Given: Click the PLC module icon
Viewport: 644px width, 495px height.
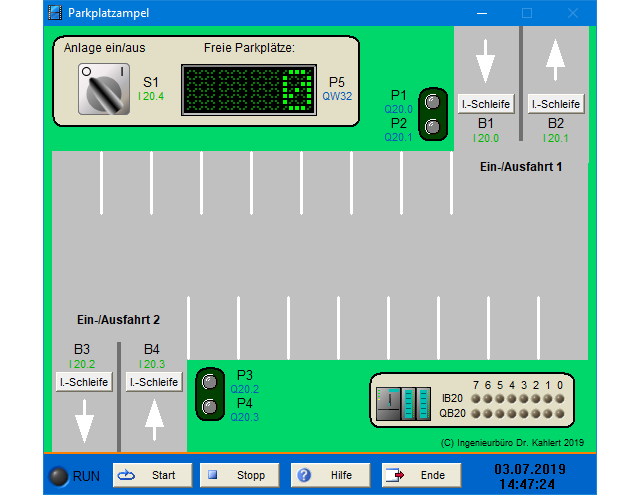Looking at the screenshot, I should coord(403,404).
